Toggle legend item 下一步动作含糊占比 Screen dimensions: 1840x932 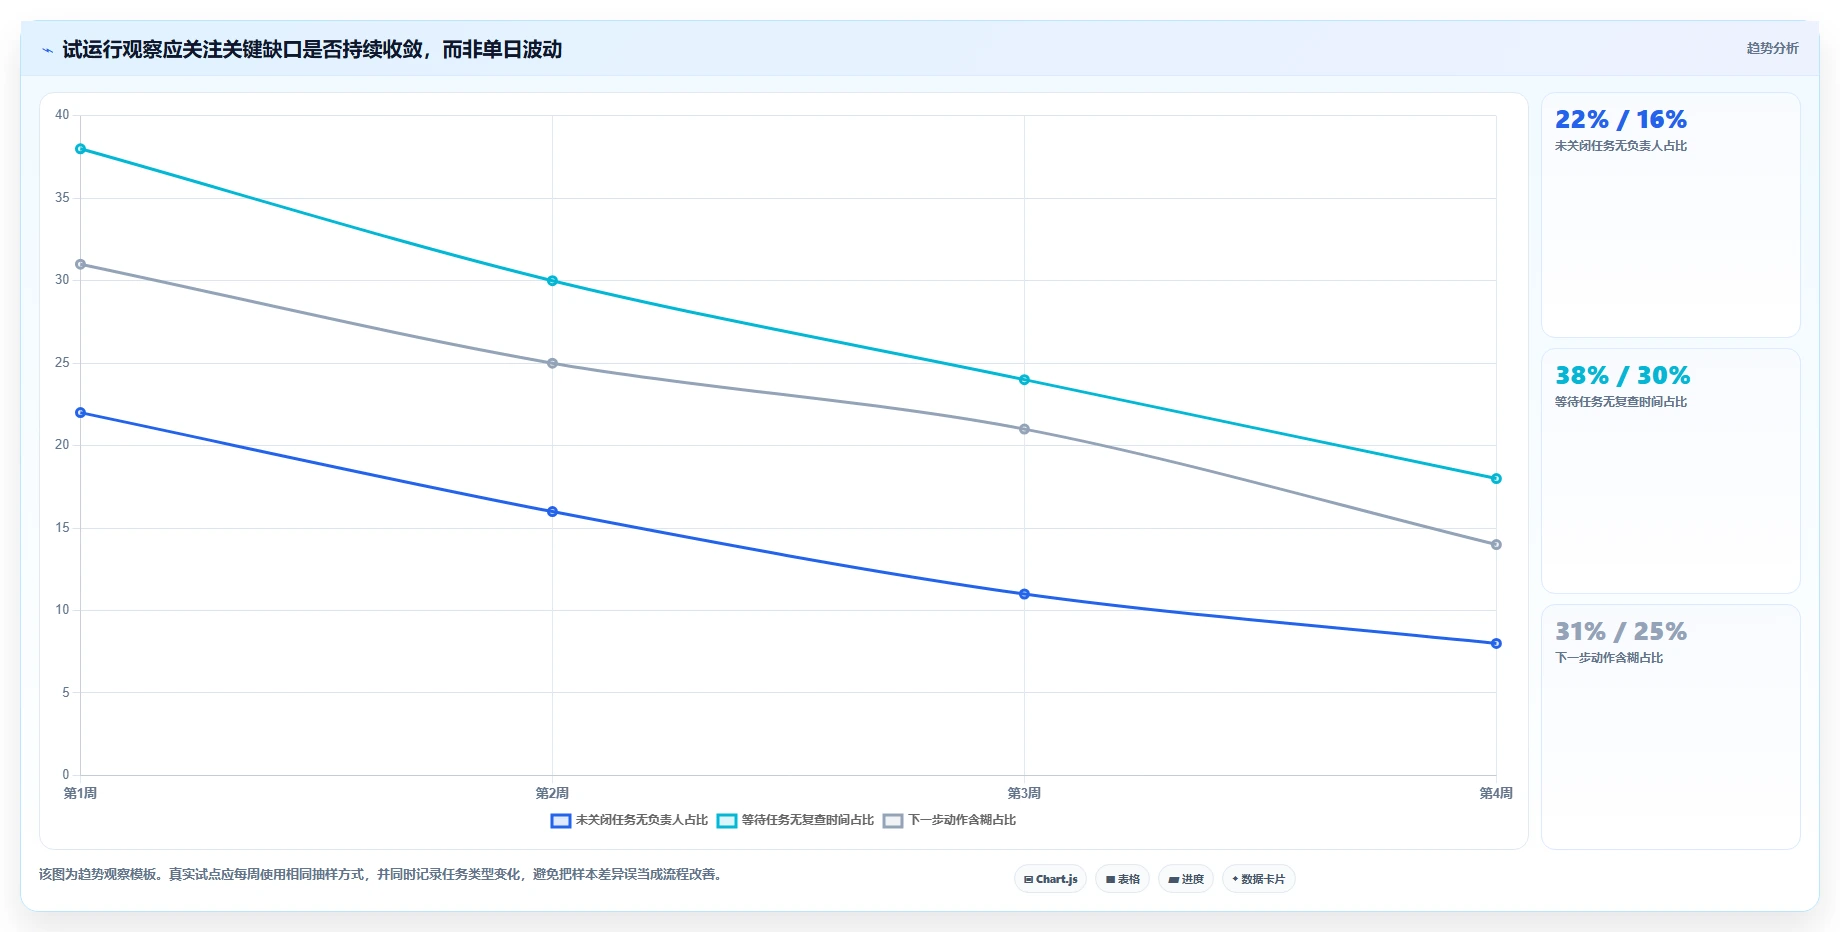(x=949, y=820)
